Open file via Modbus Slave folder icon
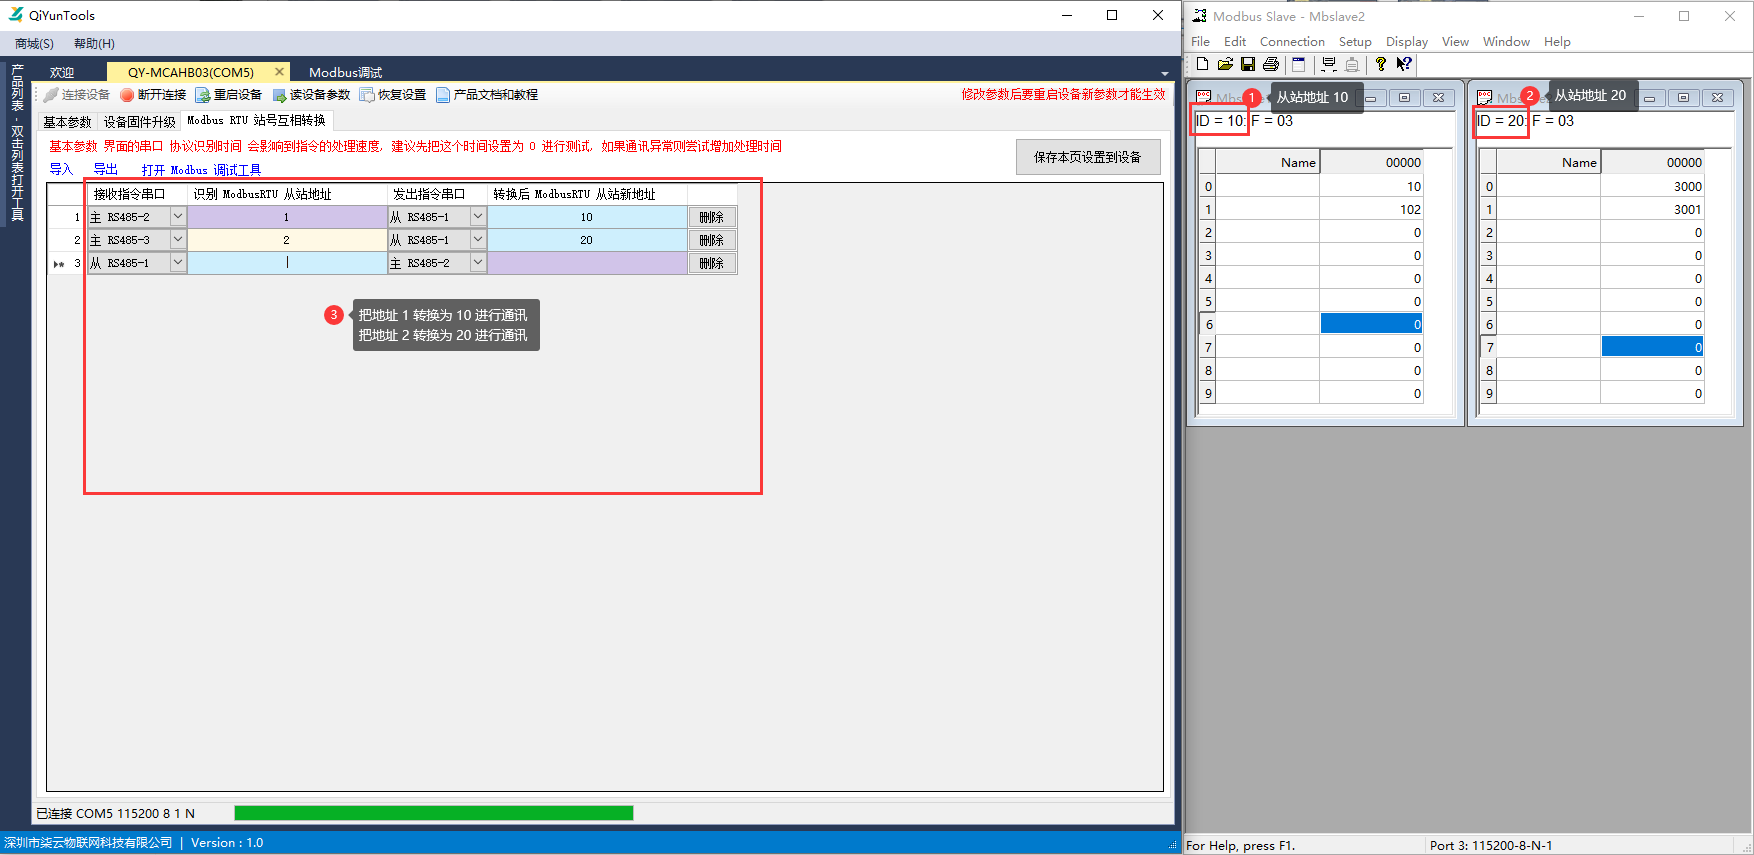Screen dimensions: 1754x855 [x=1225, y=64]
